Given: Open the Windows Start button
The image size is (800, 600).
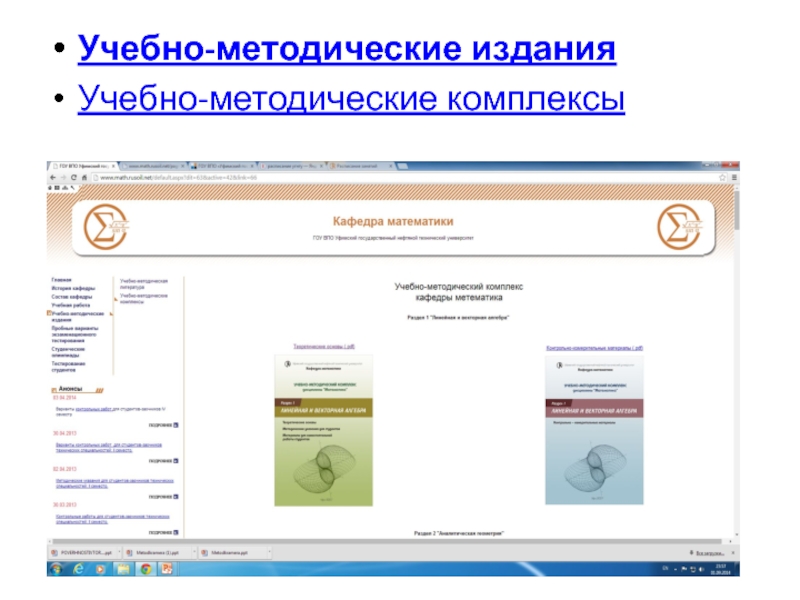Looking at the screenshot, I should 56,568.
